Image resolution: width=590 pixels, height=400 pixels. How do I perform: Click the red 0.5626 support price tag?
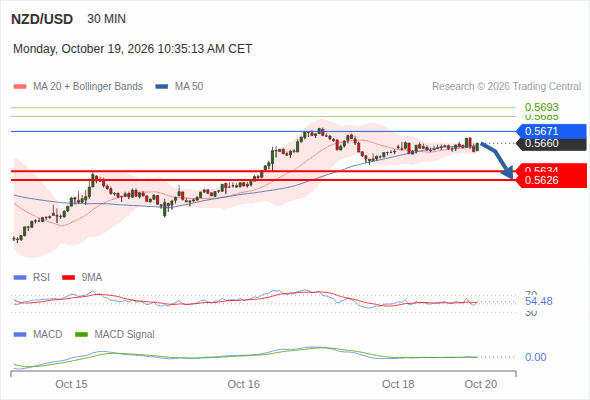pyautogui.click(x=552, y=180)
